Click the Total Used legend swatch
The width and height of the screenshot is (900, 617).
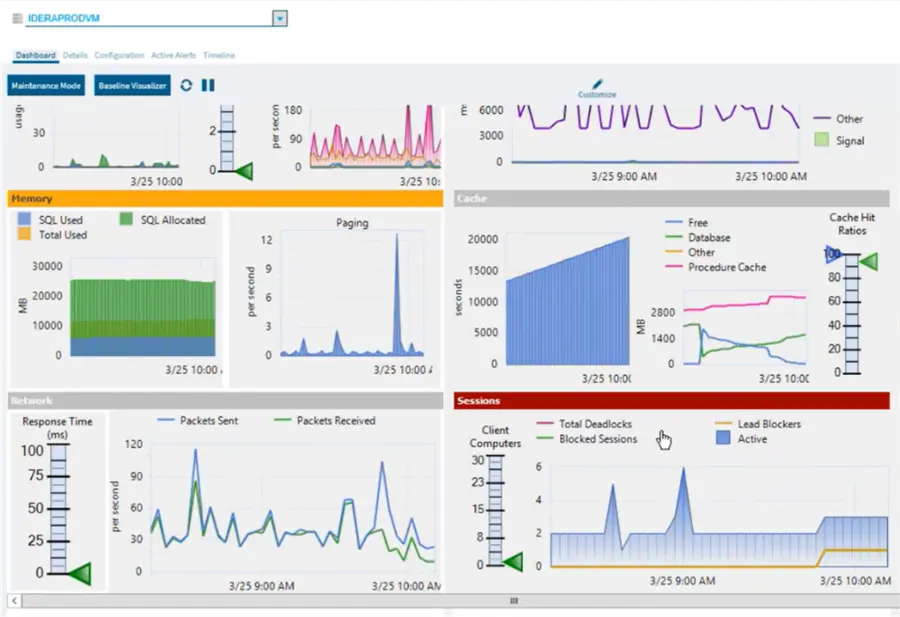tap(24, 234)
